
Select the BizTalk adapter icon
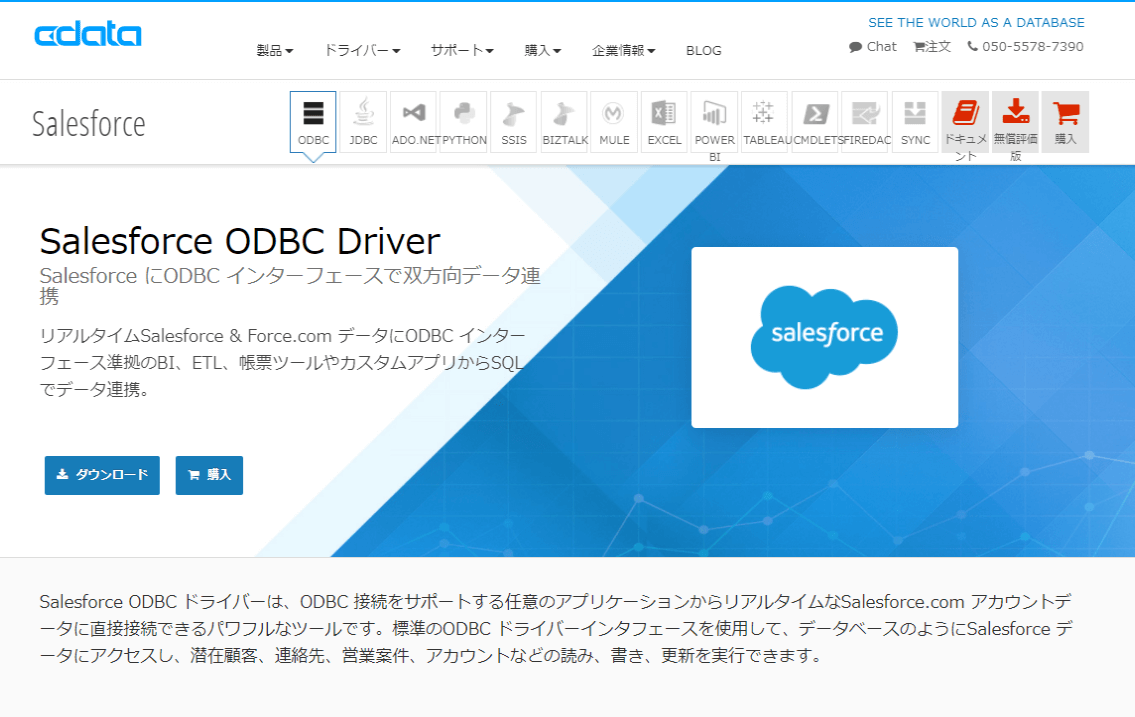tap(565, 122)
